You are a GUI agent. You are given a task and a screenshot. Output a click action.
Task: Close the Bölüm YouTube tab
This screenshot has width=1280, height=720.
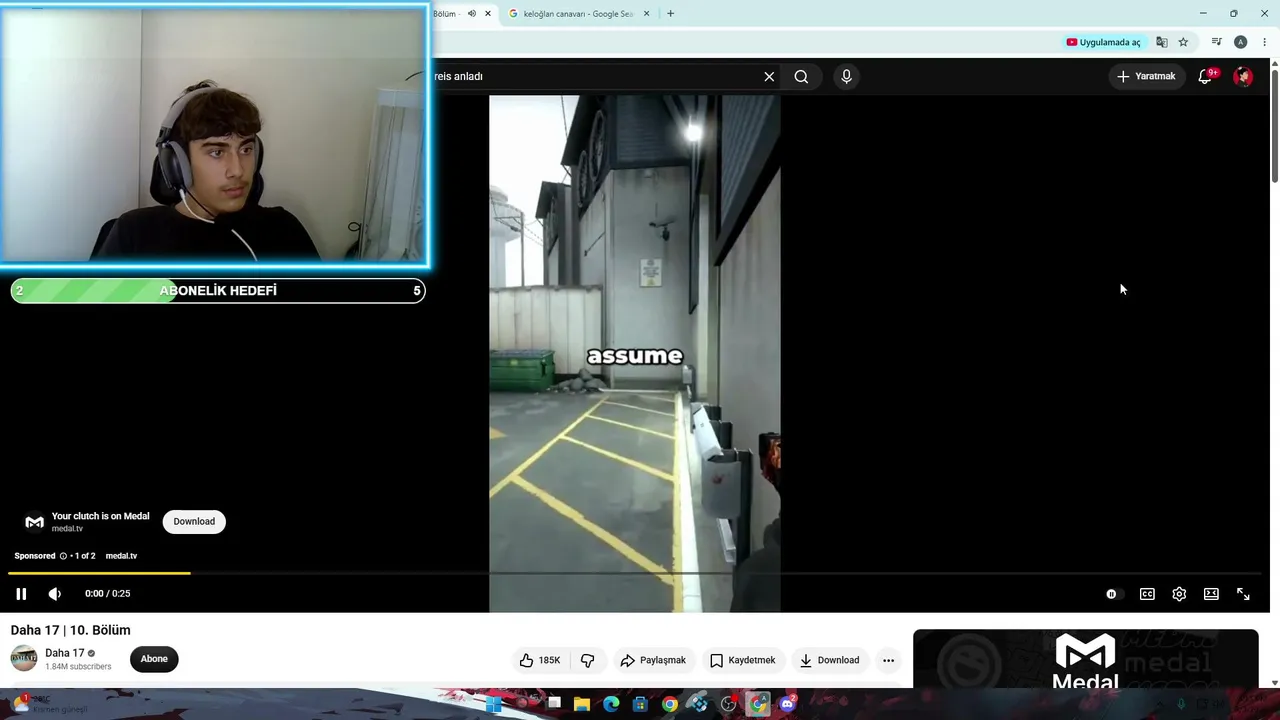(488, 14)
